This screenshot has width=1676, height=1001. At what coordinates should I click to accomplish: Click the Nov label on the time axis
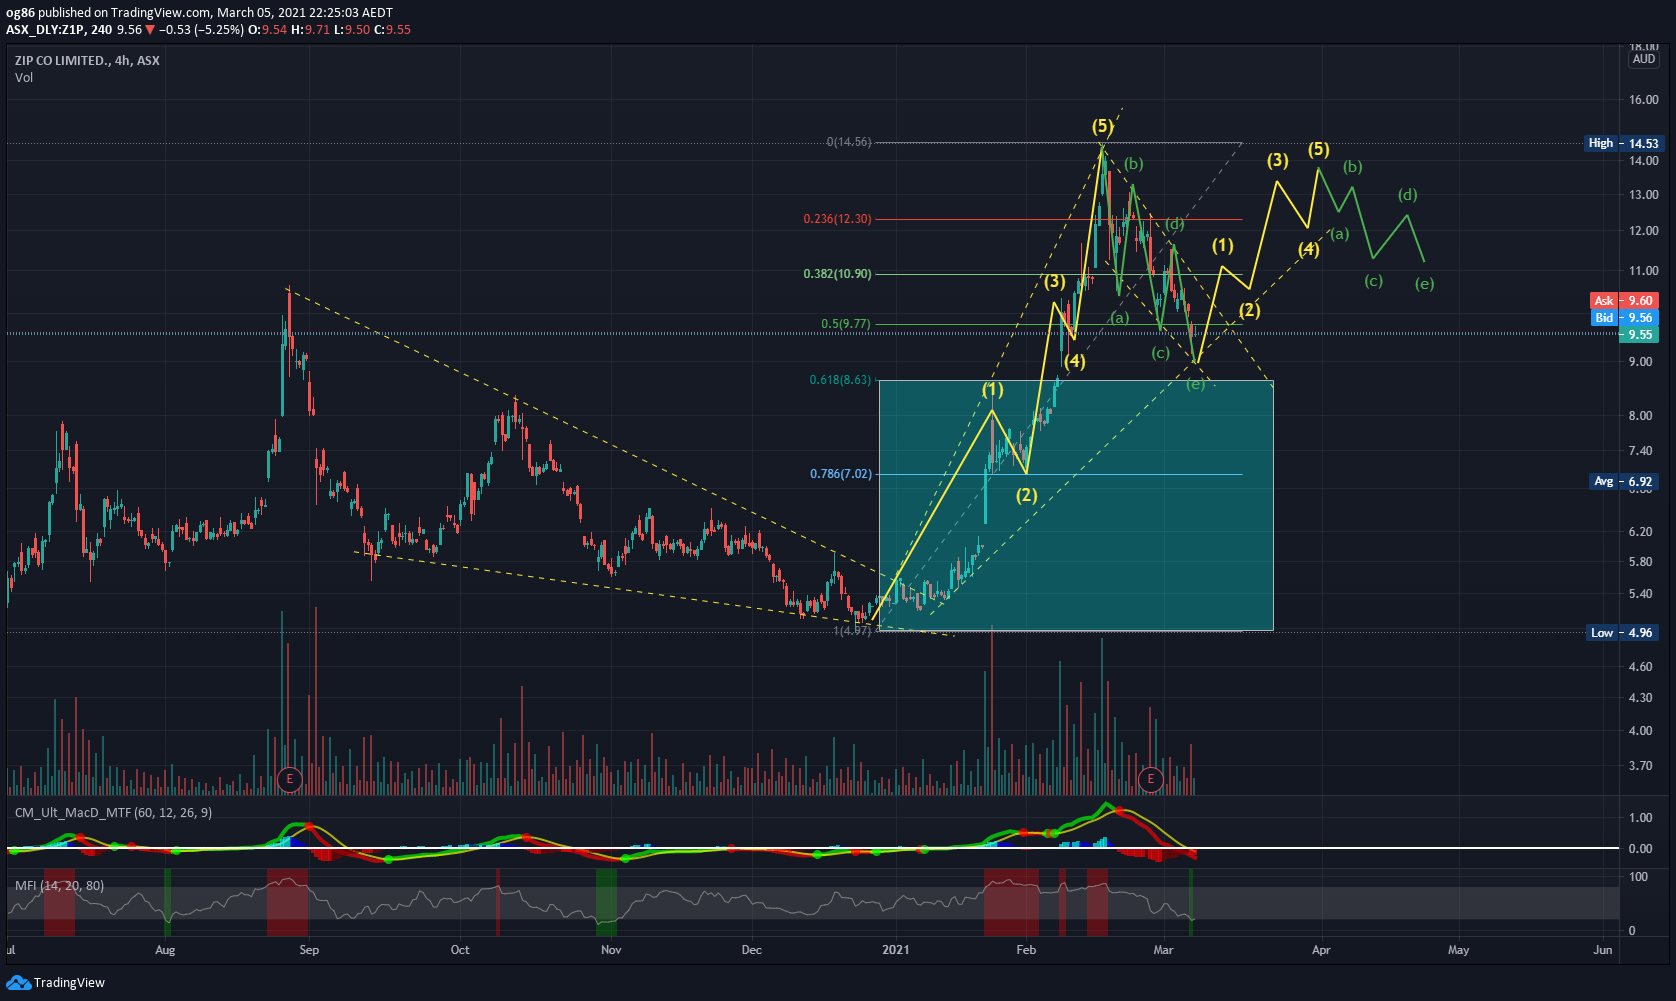pyautogui.click(x=611, y=949)
